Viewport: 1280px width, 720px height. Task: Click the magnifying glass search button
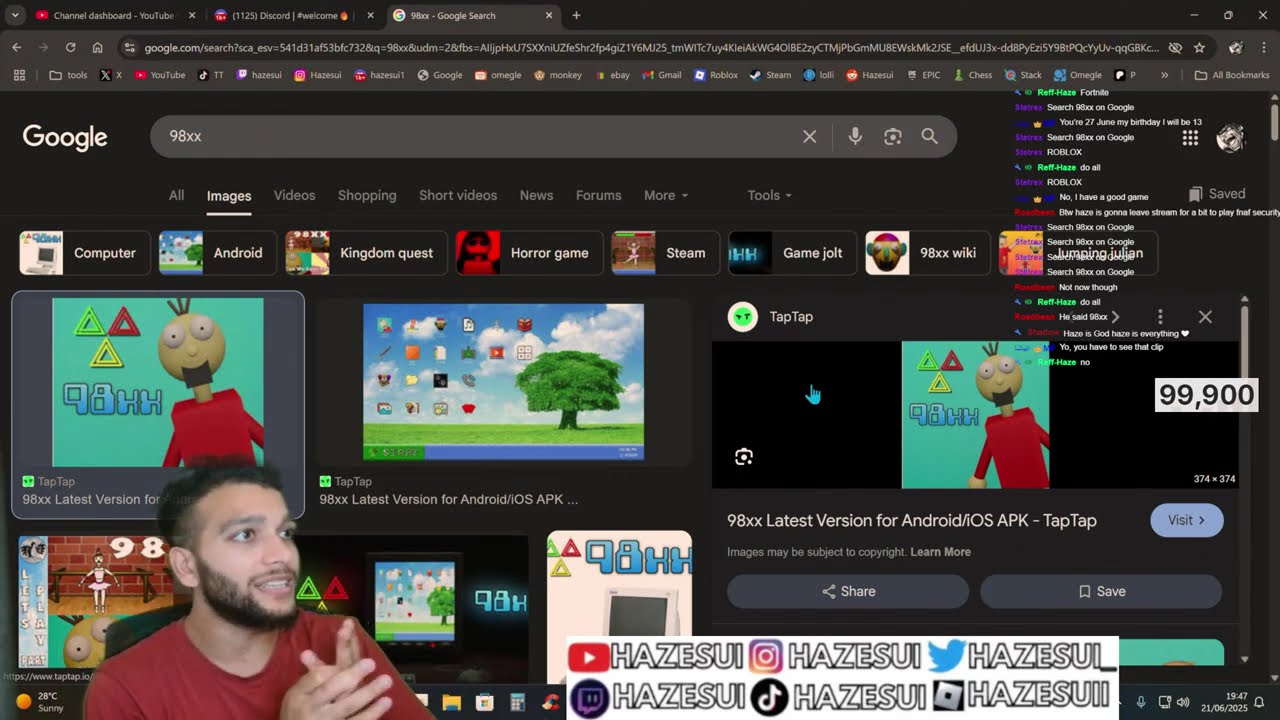[x=930, y=136]
